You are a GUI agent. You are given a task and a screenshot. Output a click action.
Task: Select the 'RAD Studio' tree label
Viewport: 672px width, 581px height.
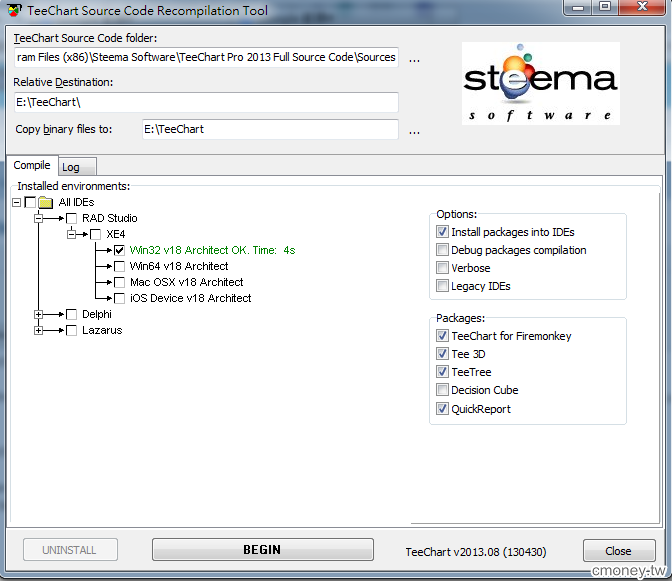coord(110,218)
